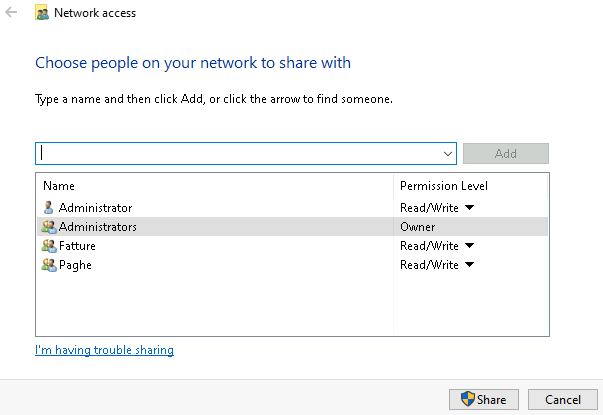Select the Administrators row name
The height and width of the screenshot is (415, 603).
pyautogui.click(x=98, y=227)
